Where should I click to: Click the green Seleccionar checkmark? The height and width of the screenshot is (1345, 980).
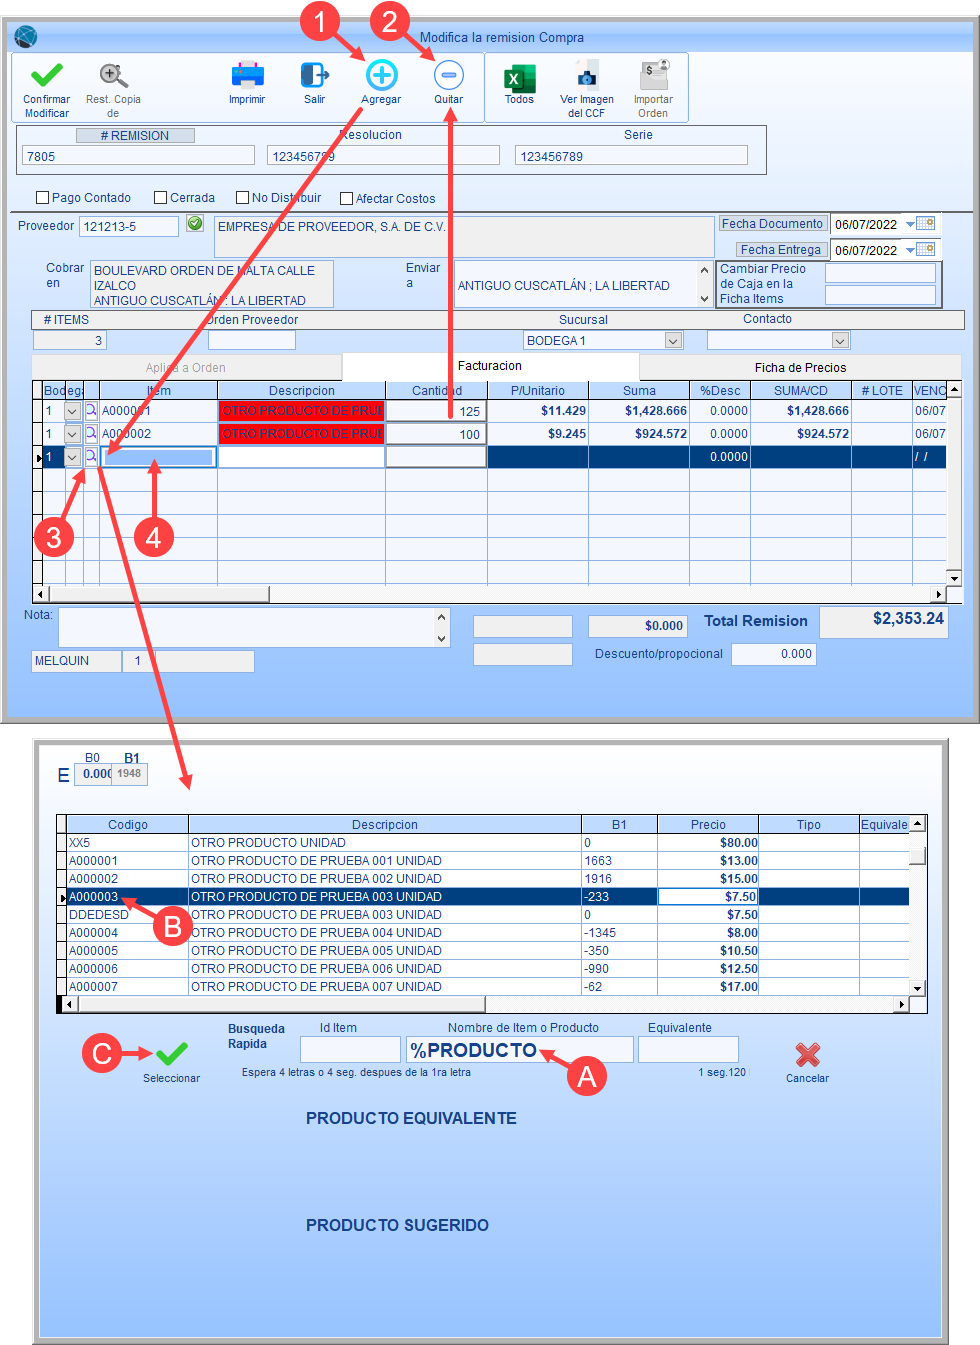pyautogui.click(x=171, y=1053)
